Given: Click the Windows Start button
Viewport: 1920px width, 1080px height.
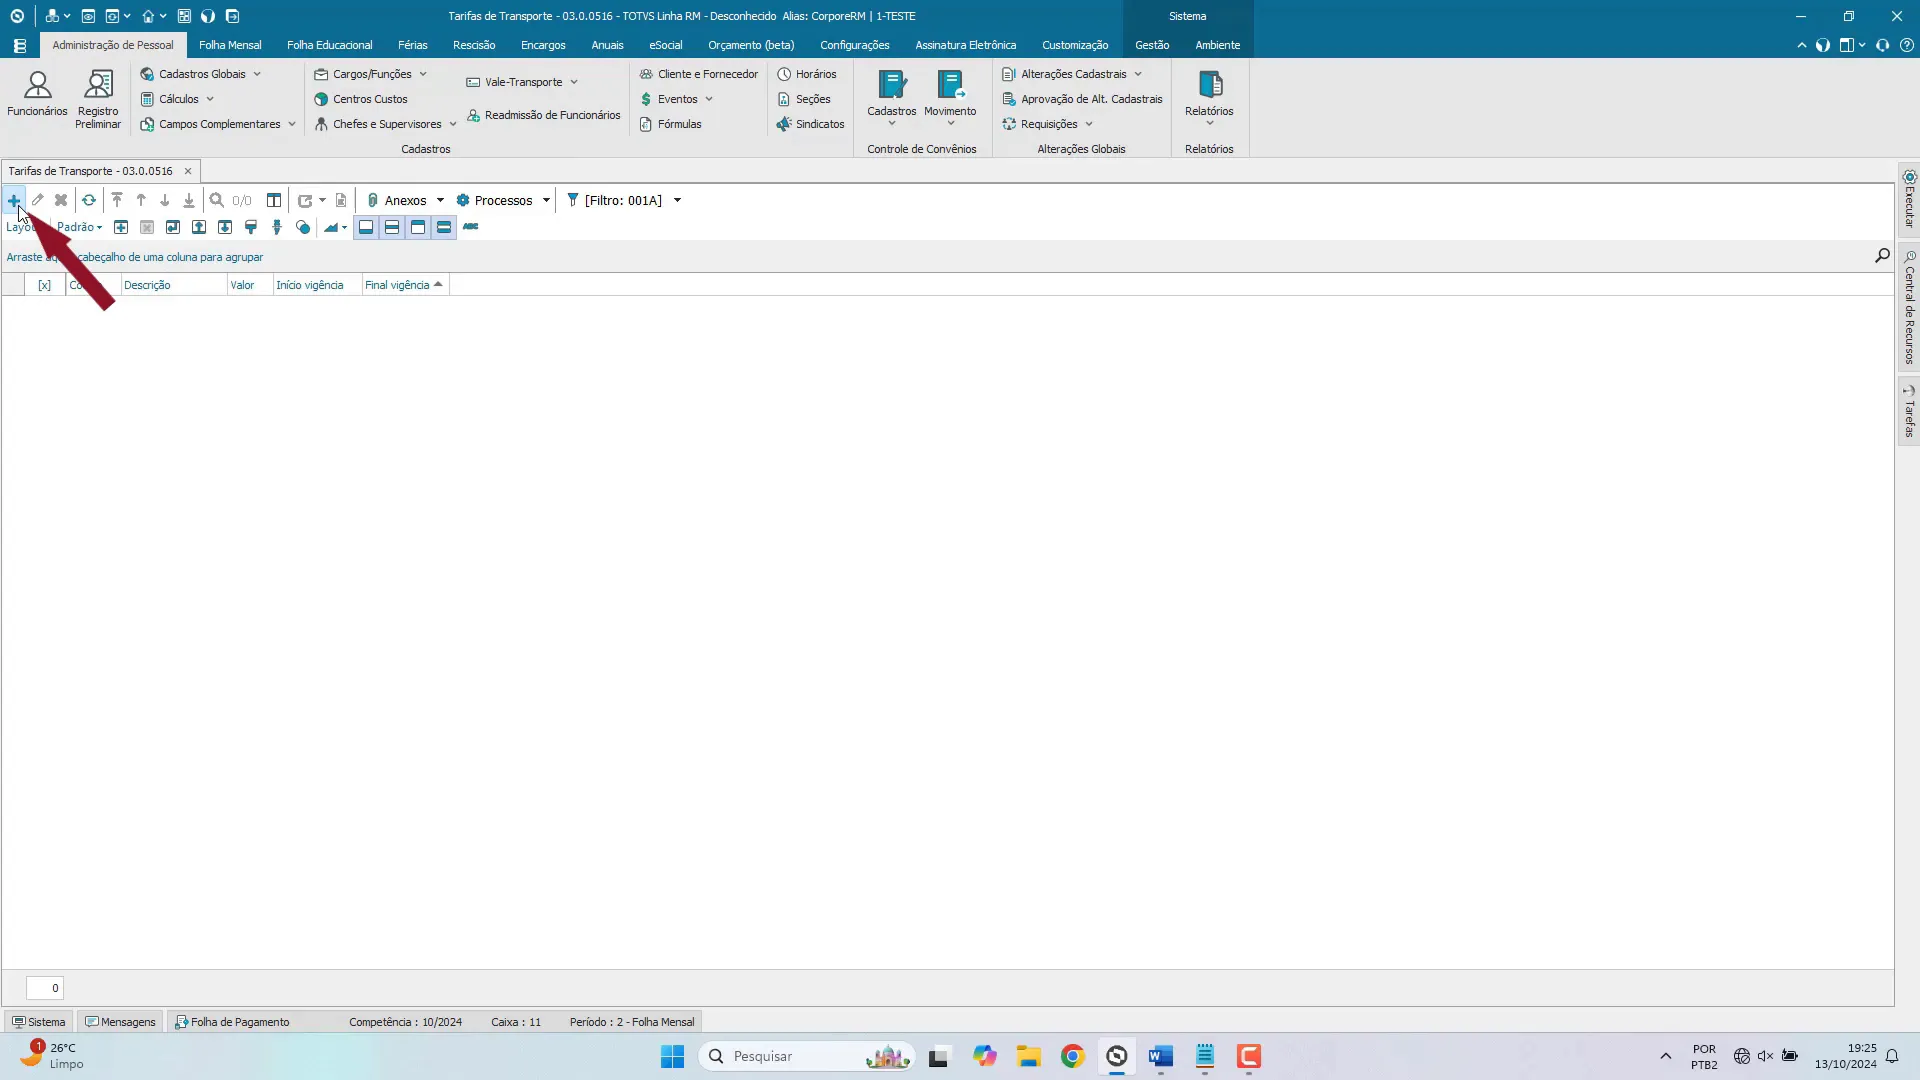Looking at the screenshot, I should click(x=672, y=1057).
